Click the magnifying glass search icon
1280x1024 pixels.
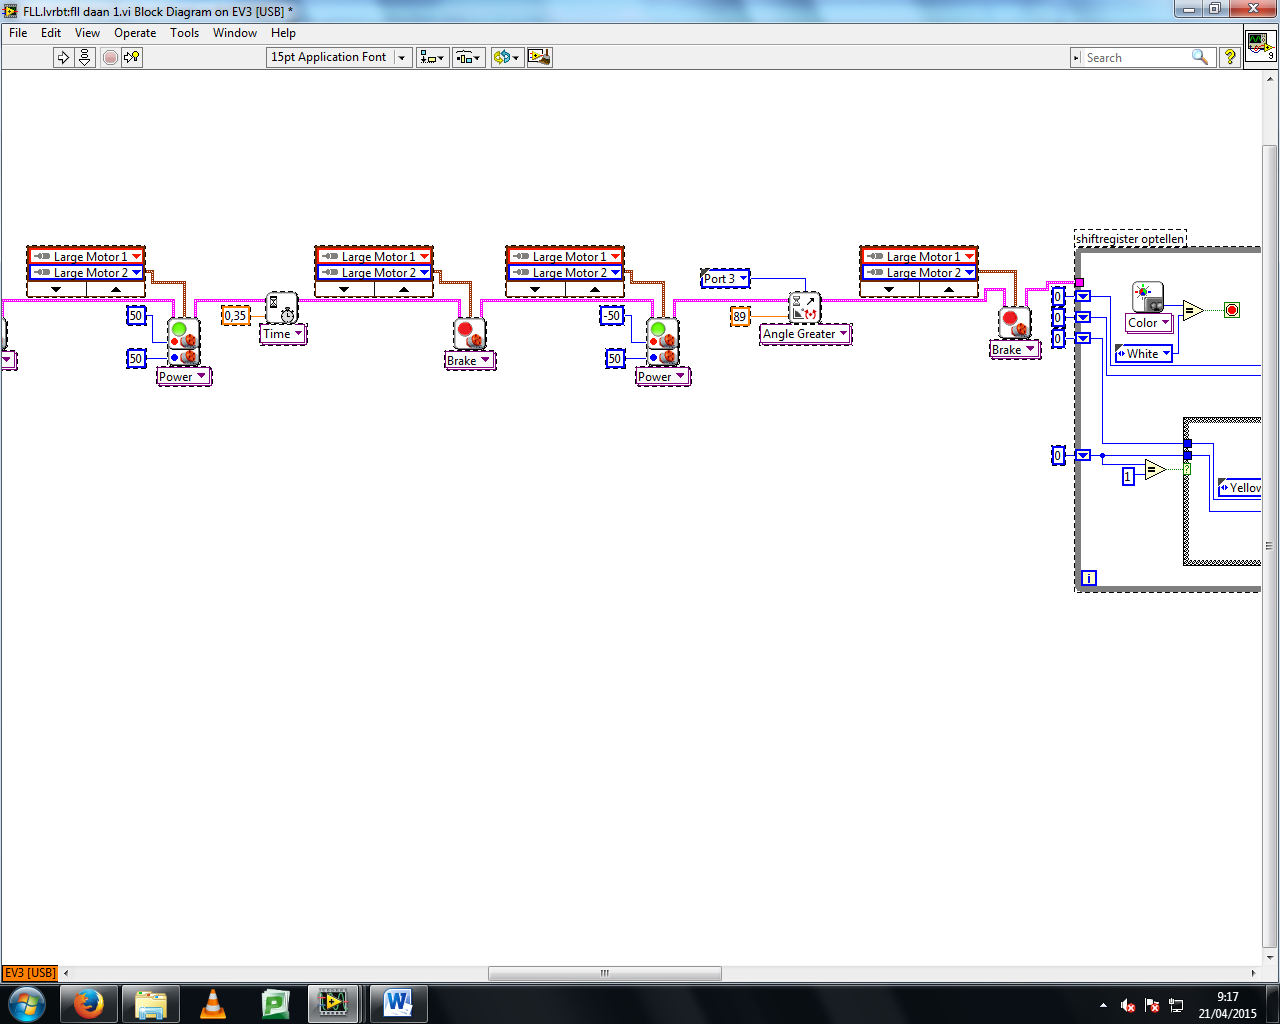pos(1200,58)
